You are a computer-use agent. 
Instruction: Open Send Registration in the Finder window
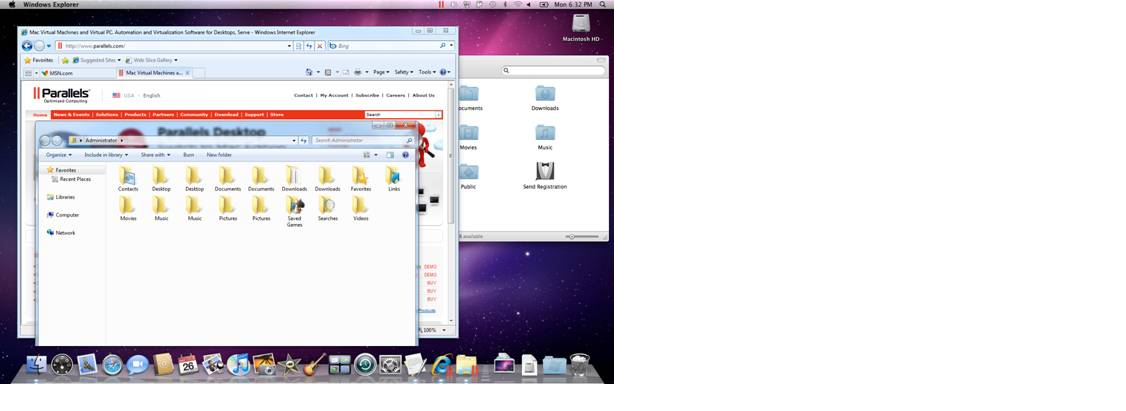click(x=545, y=176)
